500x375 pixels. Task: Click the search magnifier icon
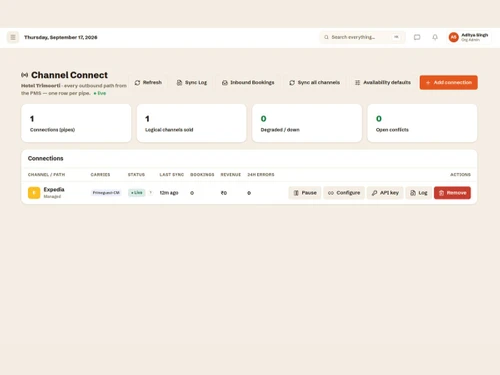click(x=326, y=37)
